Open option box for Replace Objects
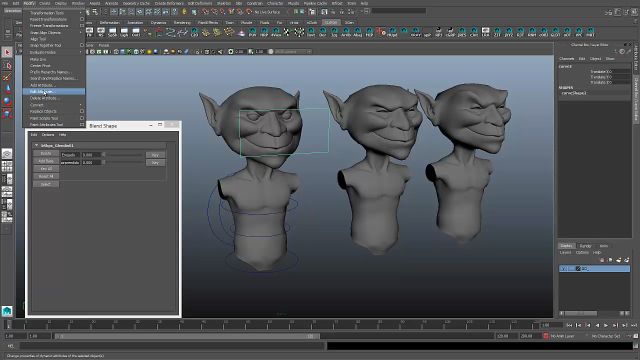 pyautogui.click(x=82, y=111)
